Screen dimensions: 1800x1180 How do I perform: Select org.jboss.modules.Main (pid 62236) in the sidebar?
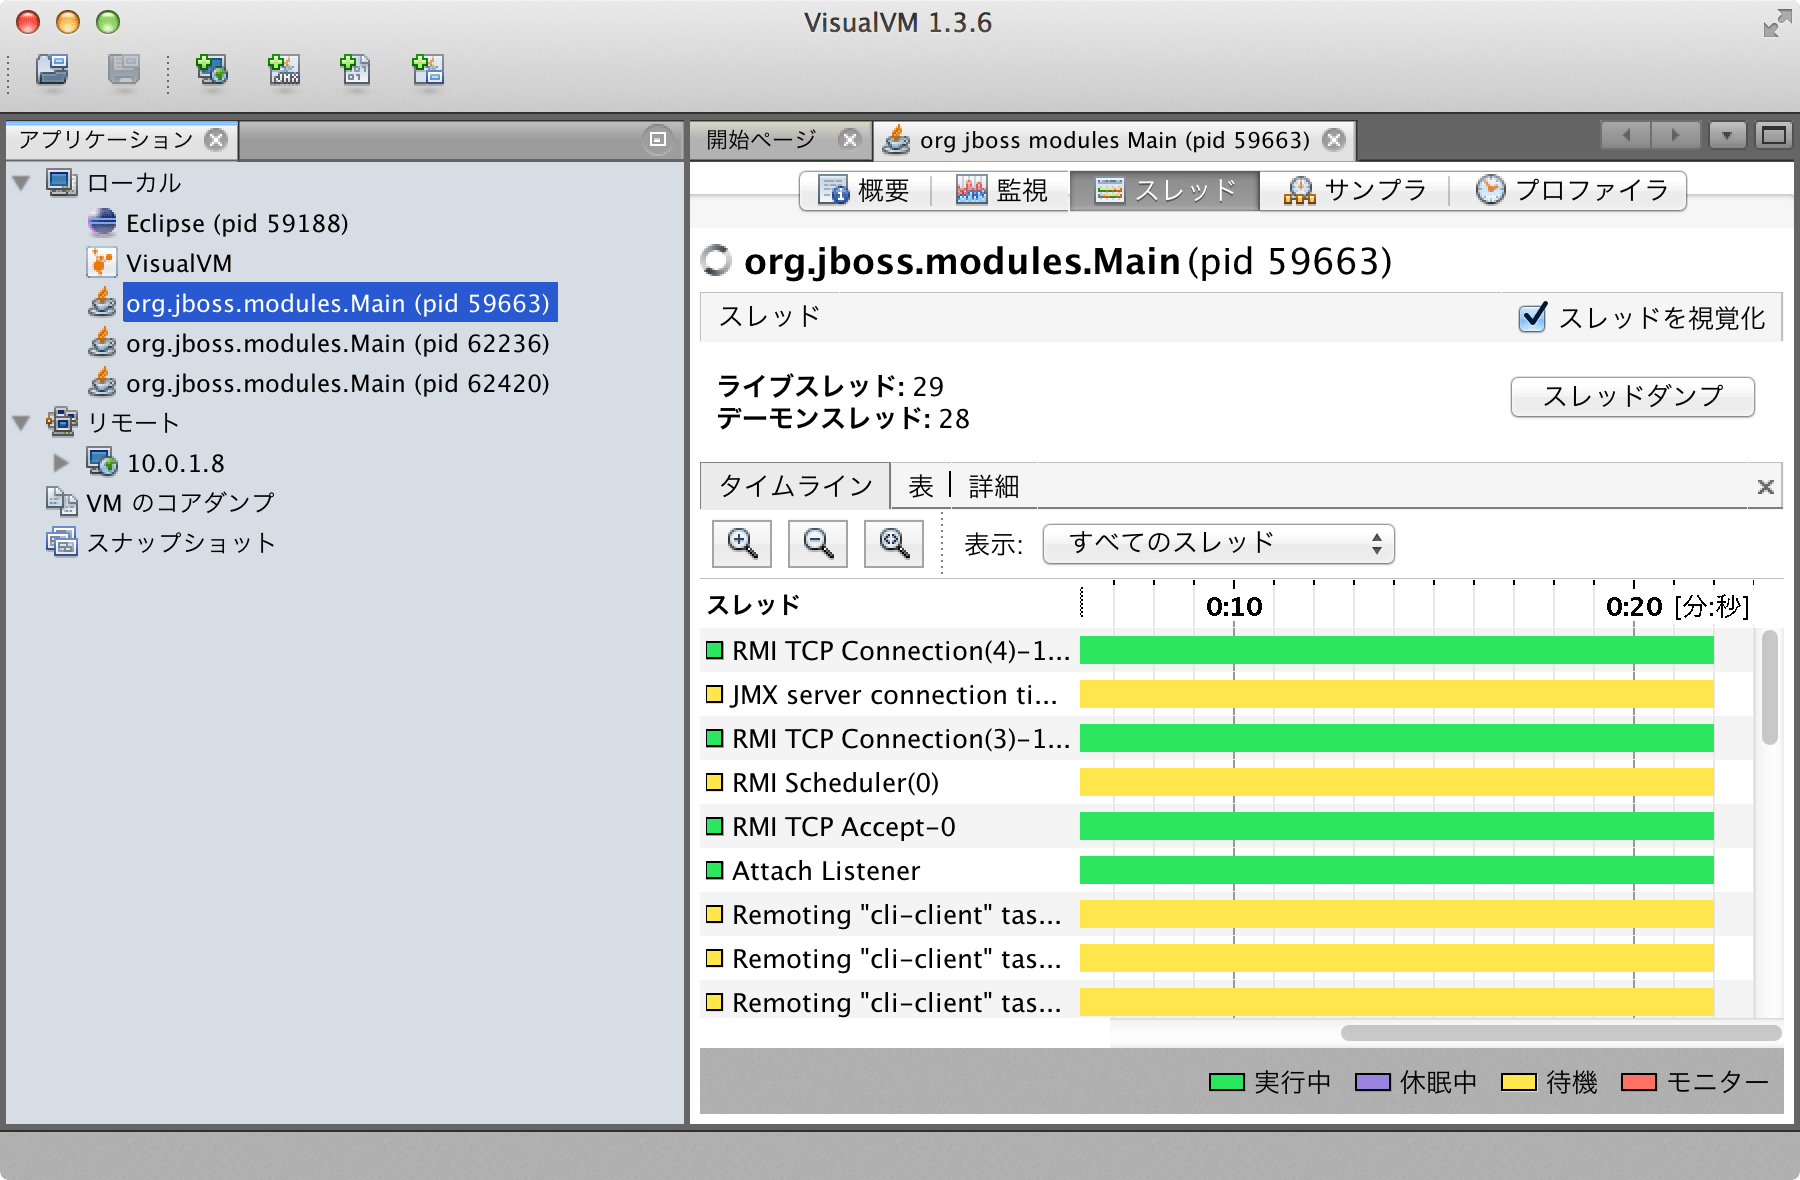click(x=336, y=343)
